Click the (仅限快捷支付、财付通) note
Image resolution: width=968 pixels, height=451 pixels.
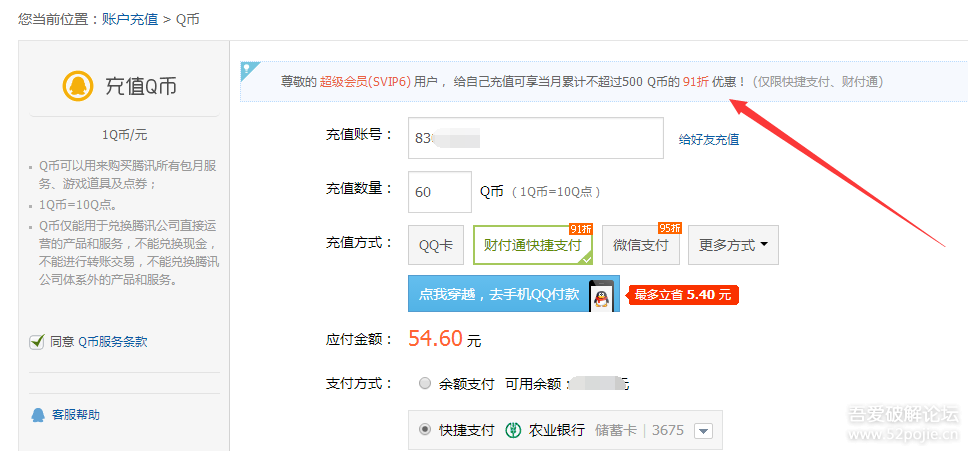click(x=817, y=81)
